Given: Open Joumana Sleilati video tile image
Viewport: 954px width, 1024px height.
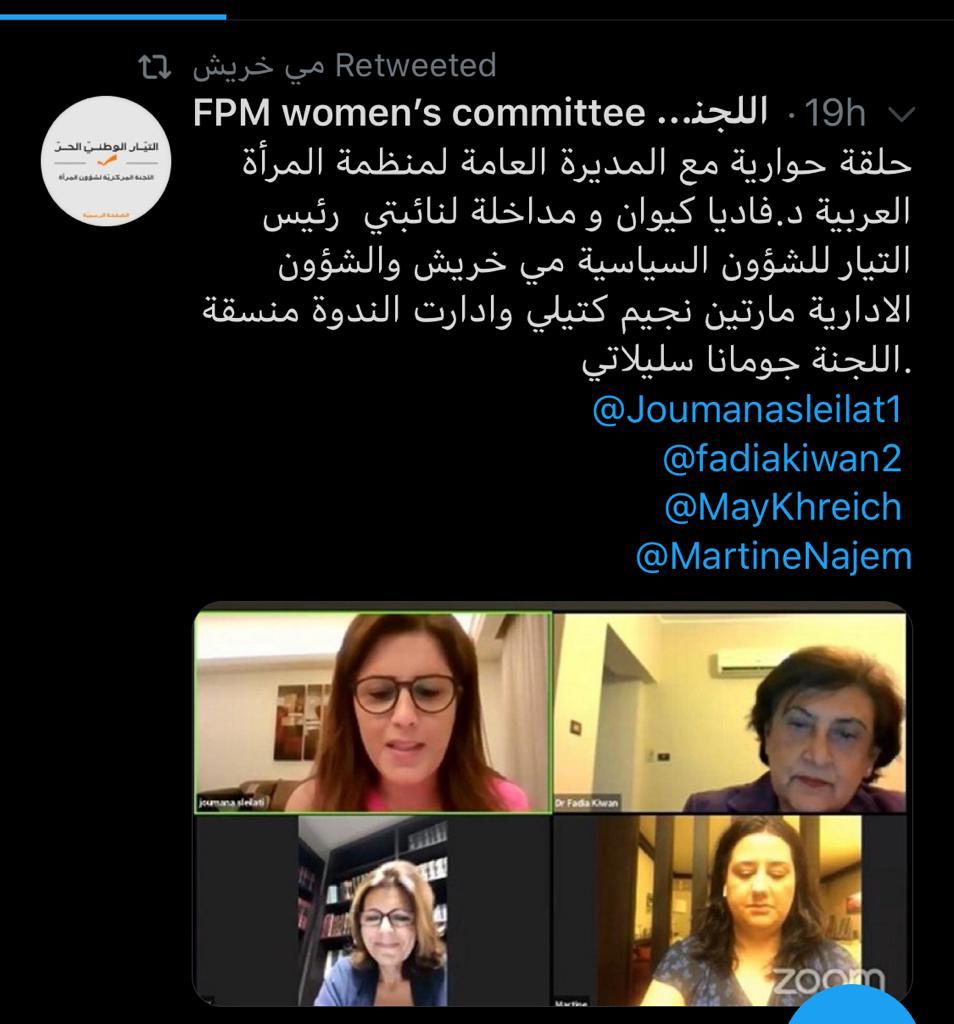Looking at the screenshot, I should (374, 712).
